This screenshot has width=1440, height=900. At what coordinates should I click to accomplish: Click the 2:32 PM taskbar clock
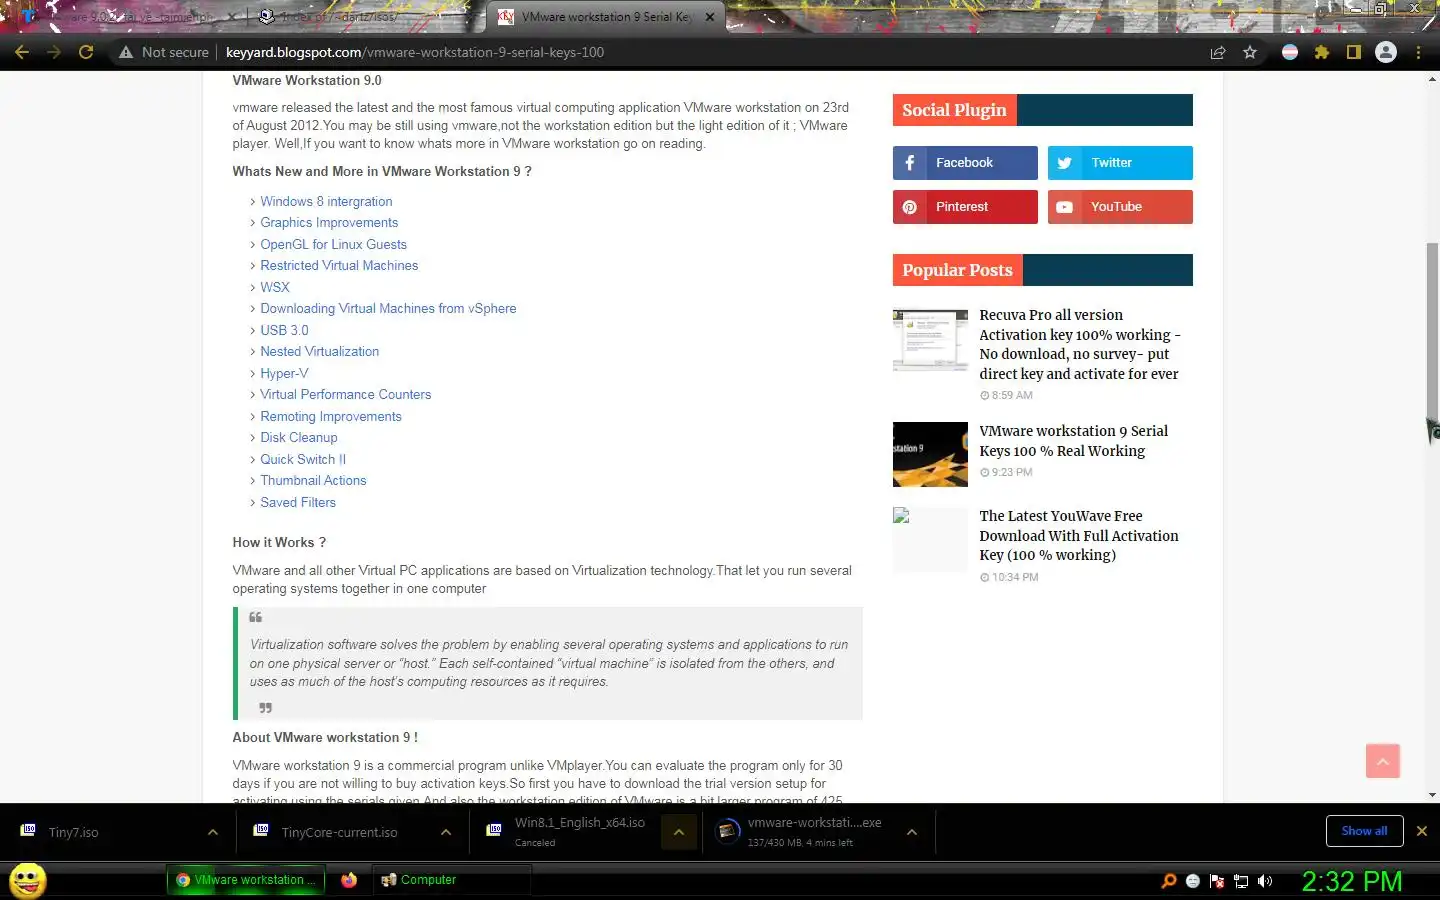point(1351,881)
